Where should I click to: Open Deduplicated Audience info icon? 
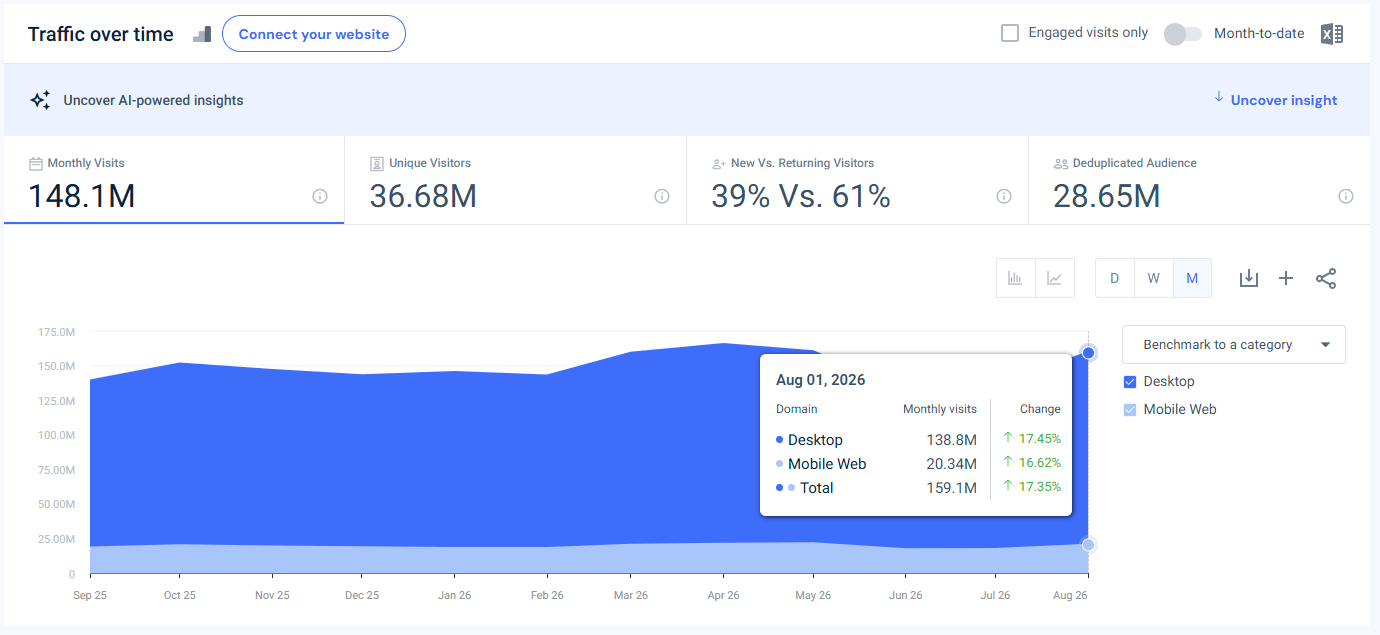click(x=1346, y=196)
